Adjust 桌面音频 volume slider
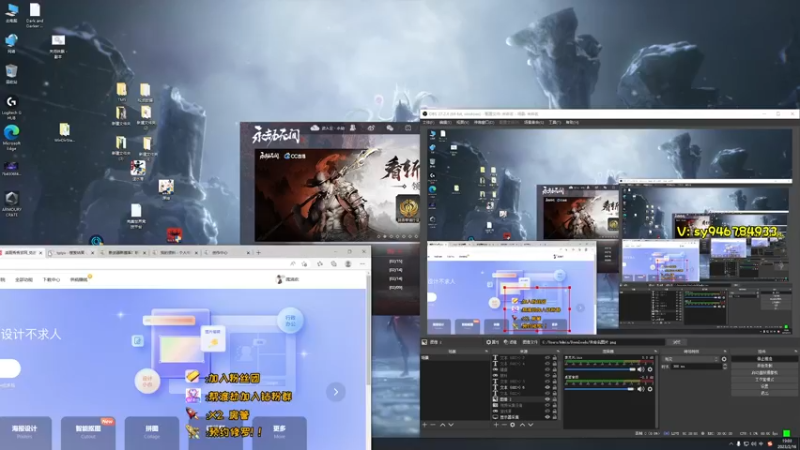 tap(600, 389)
